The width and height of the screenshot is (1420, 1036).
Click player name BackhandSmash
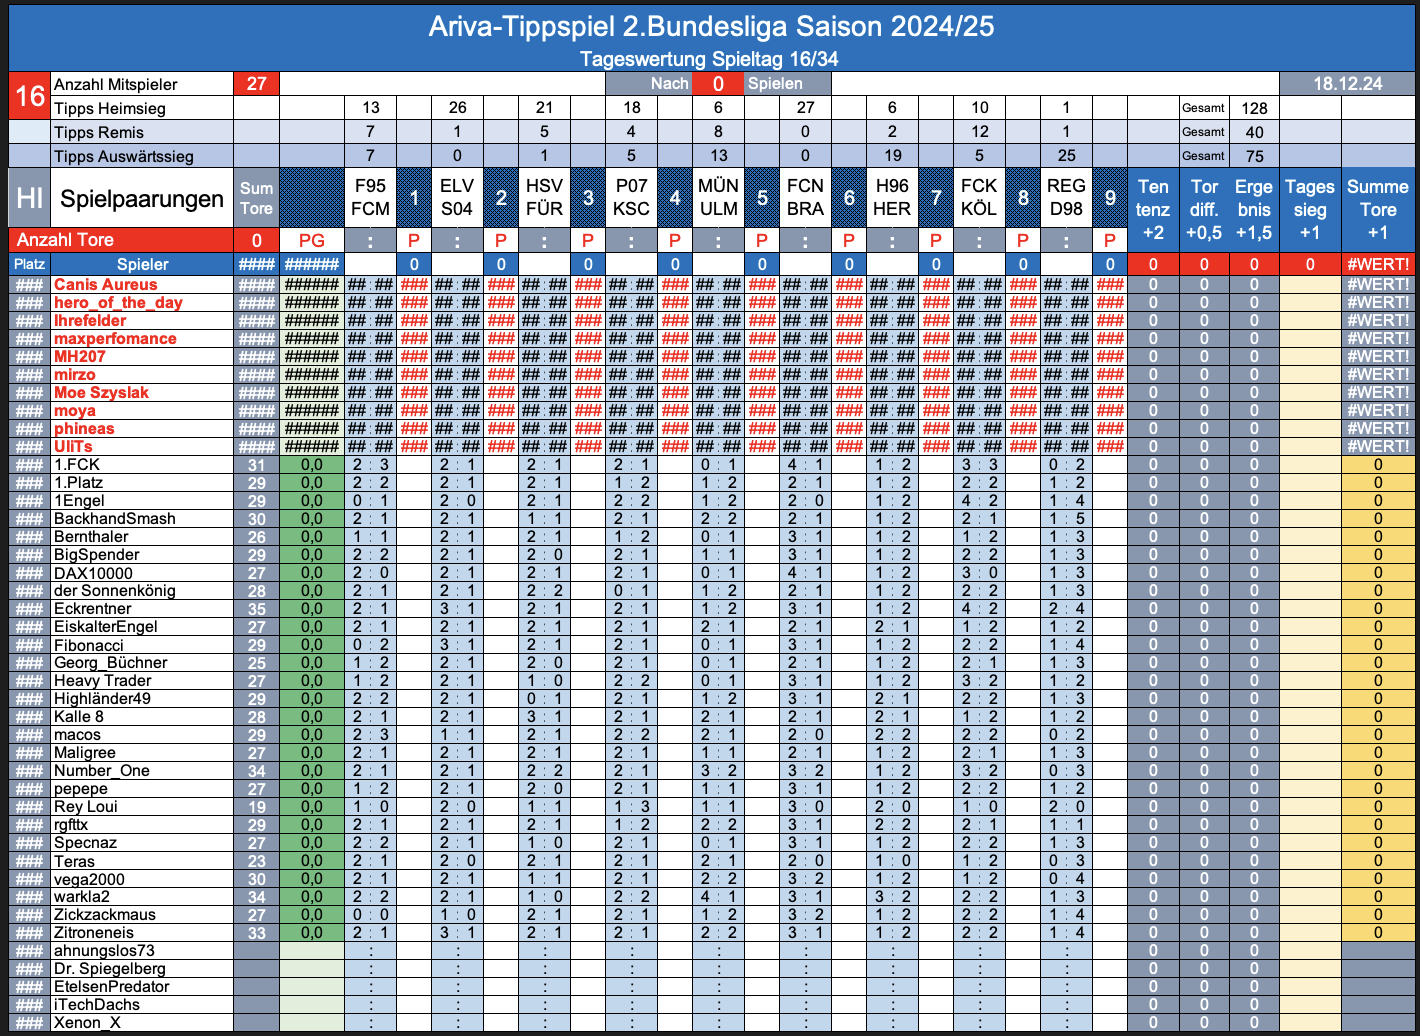pos(114,519)
